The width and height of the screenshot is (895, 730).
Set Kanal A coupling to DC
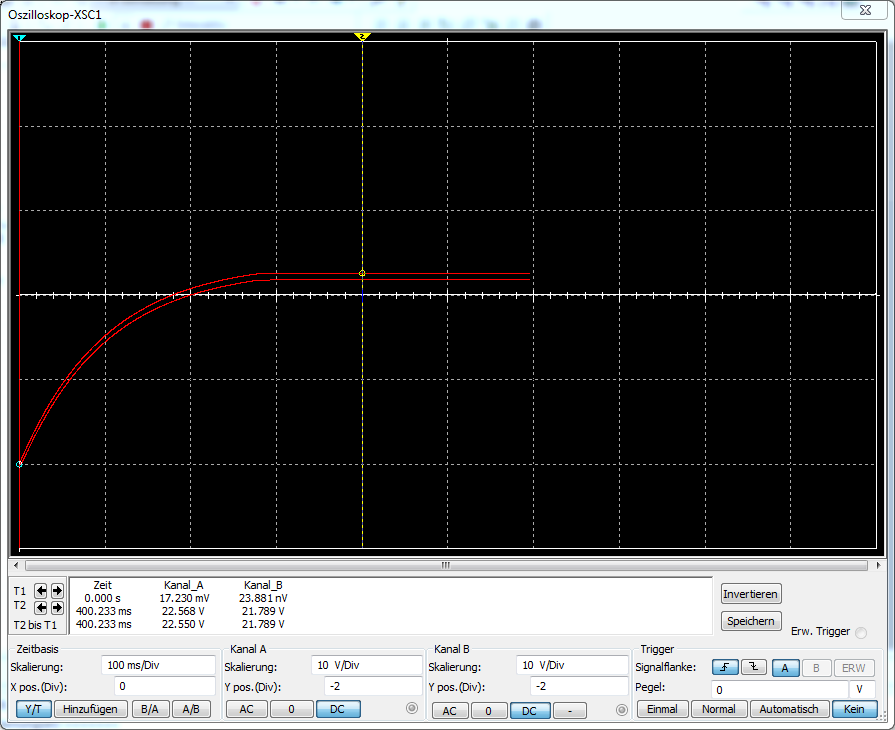(338, 709)
